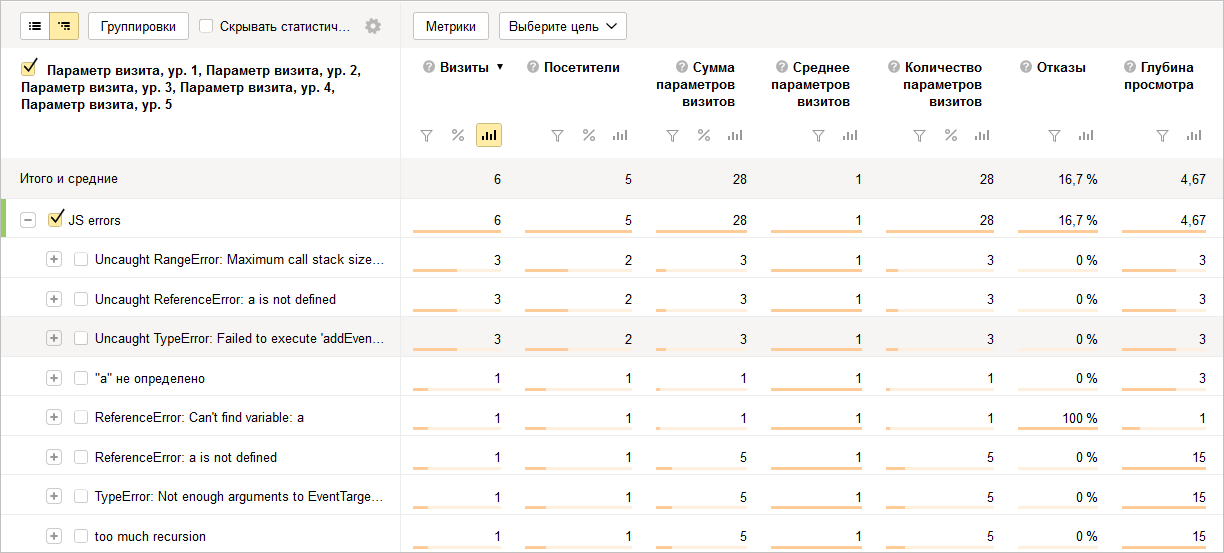Click filter icon under Глубина просмотра column
Image resolution: width=1224 pixels, height=553 pixels.
[x=1162, y=135]
